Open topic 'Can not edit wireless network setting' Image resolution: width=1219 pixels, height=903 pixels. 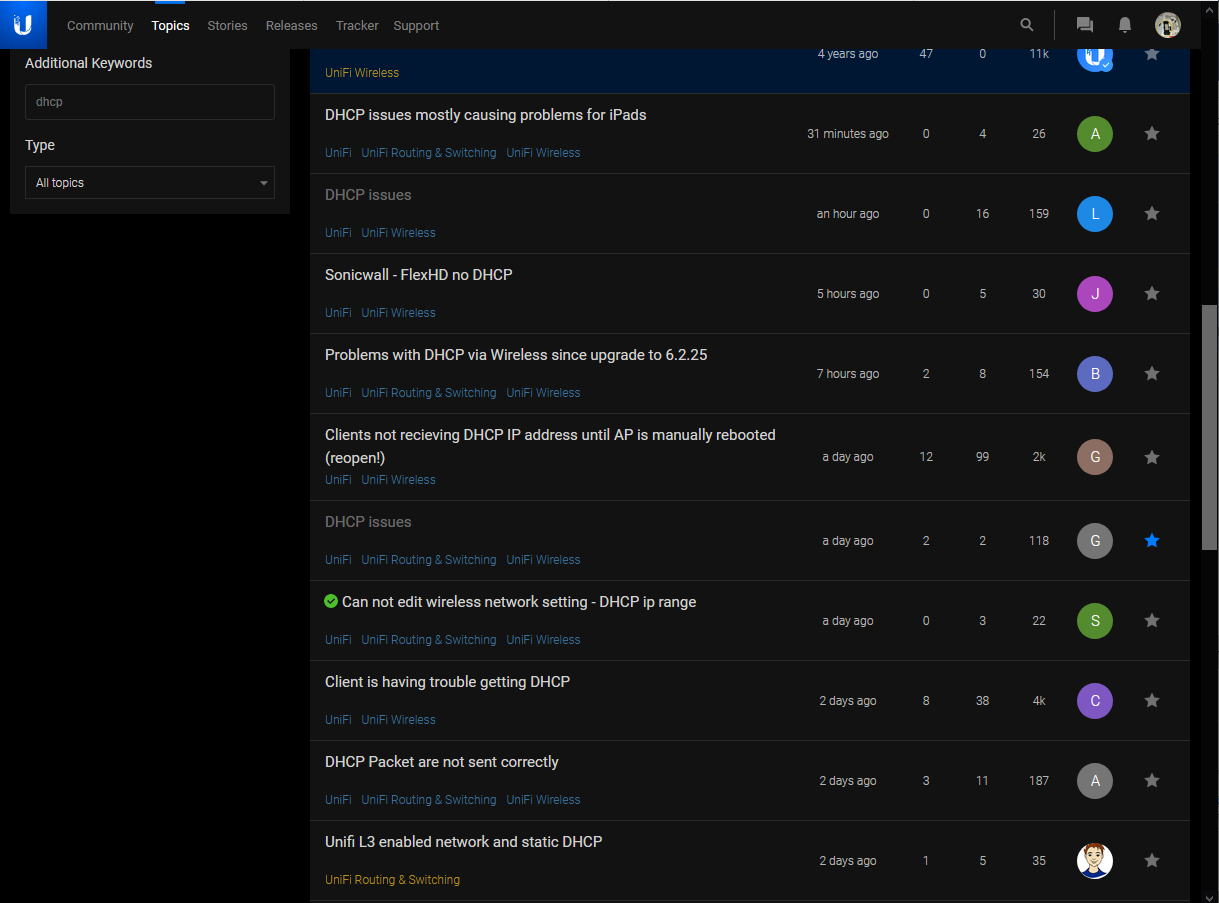[519, 602]
